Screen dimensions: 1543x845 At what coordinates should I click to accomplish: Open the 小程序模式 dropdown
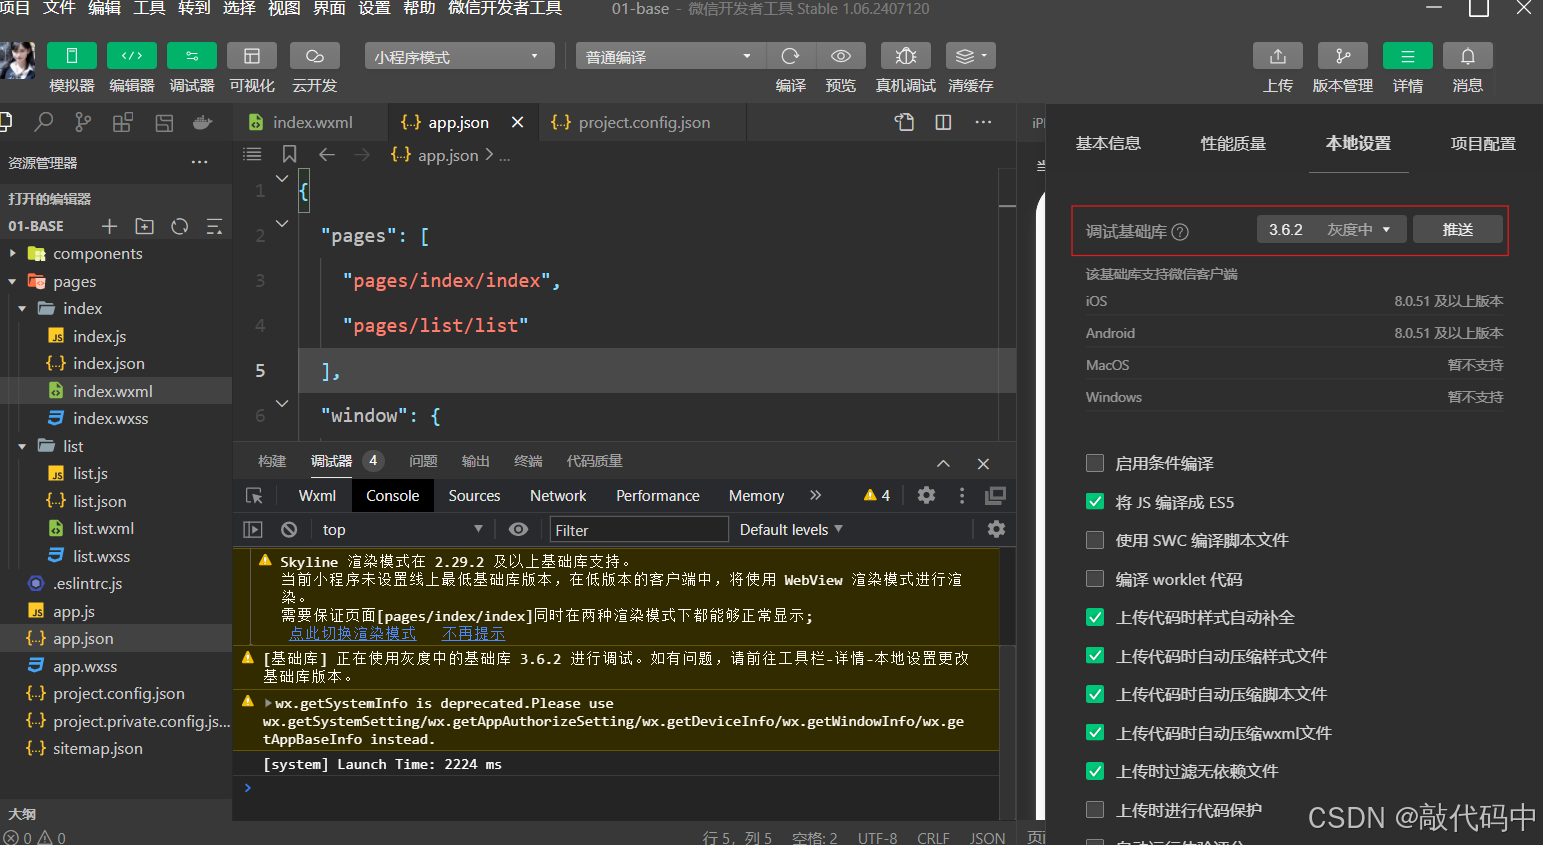coord(459,56)
